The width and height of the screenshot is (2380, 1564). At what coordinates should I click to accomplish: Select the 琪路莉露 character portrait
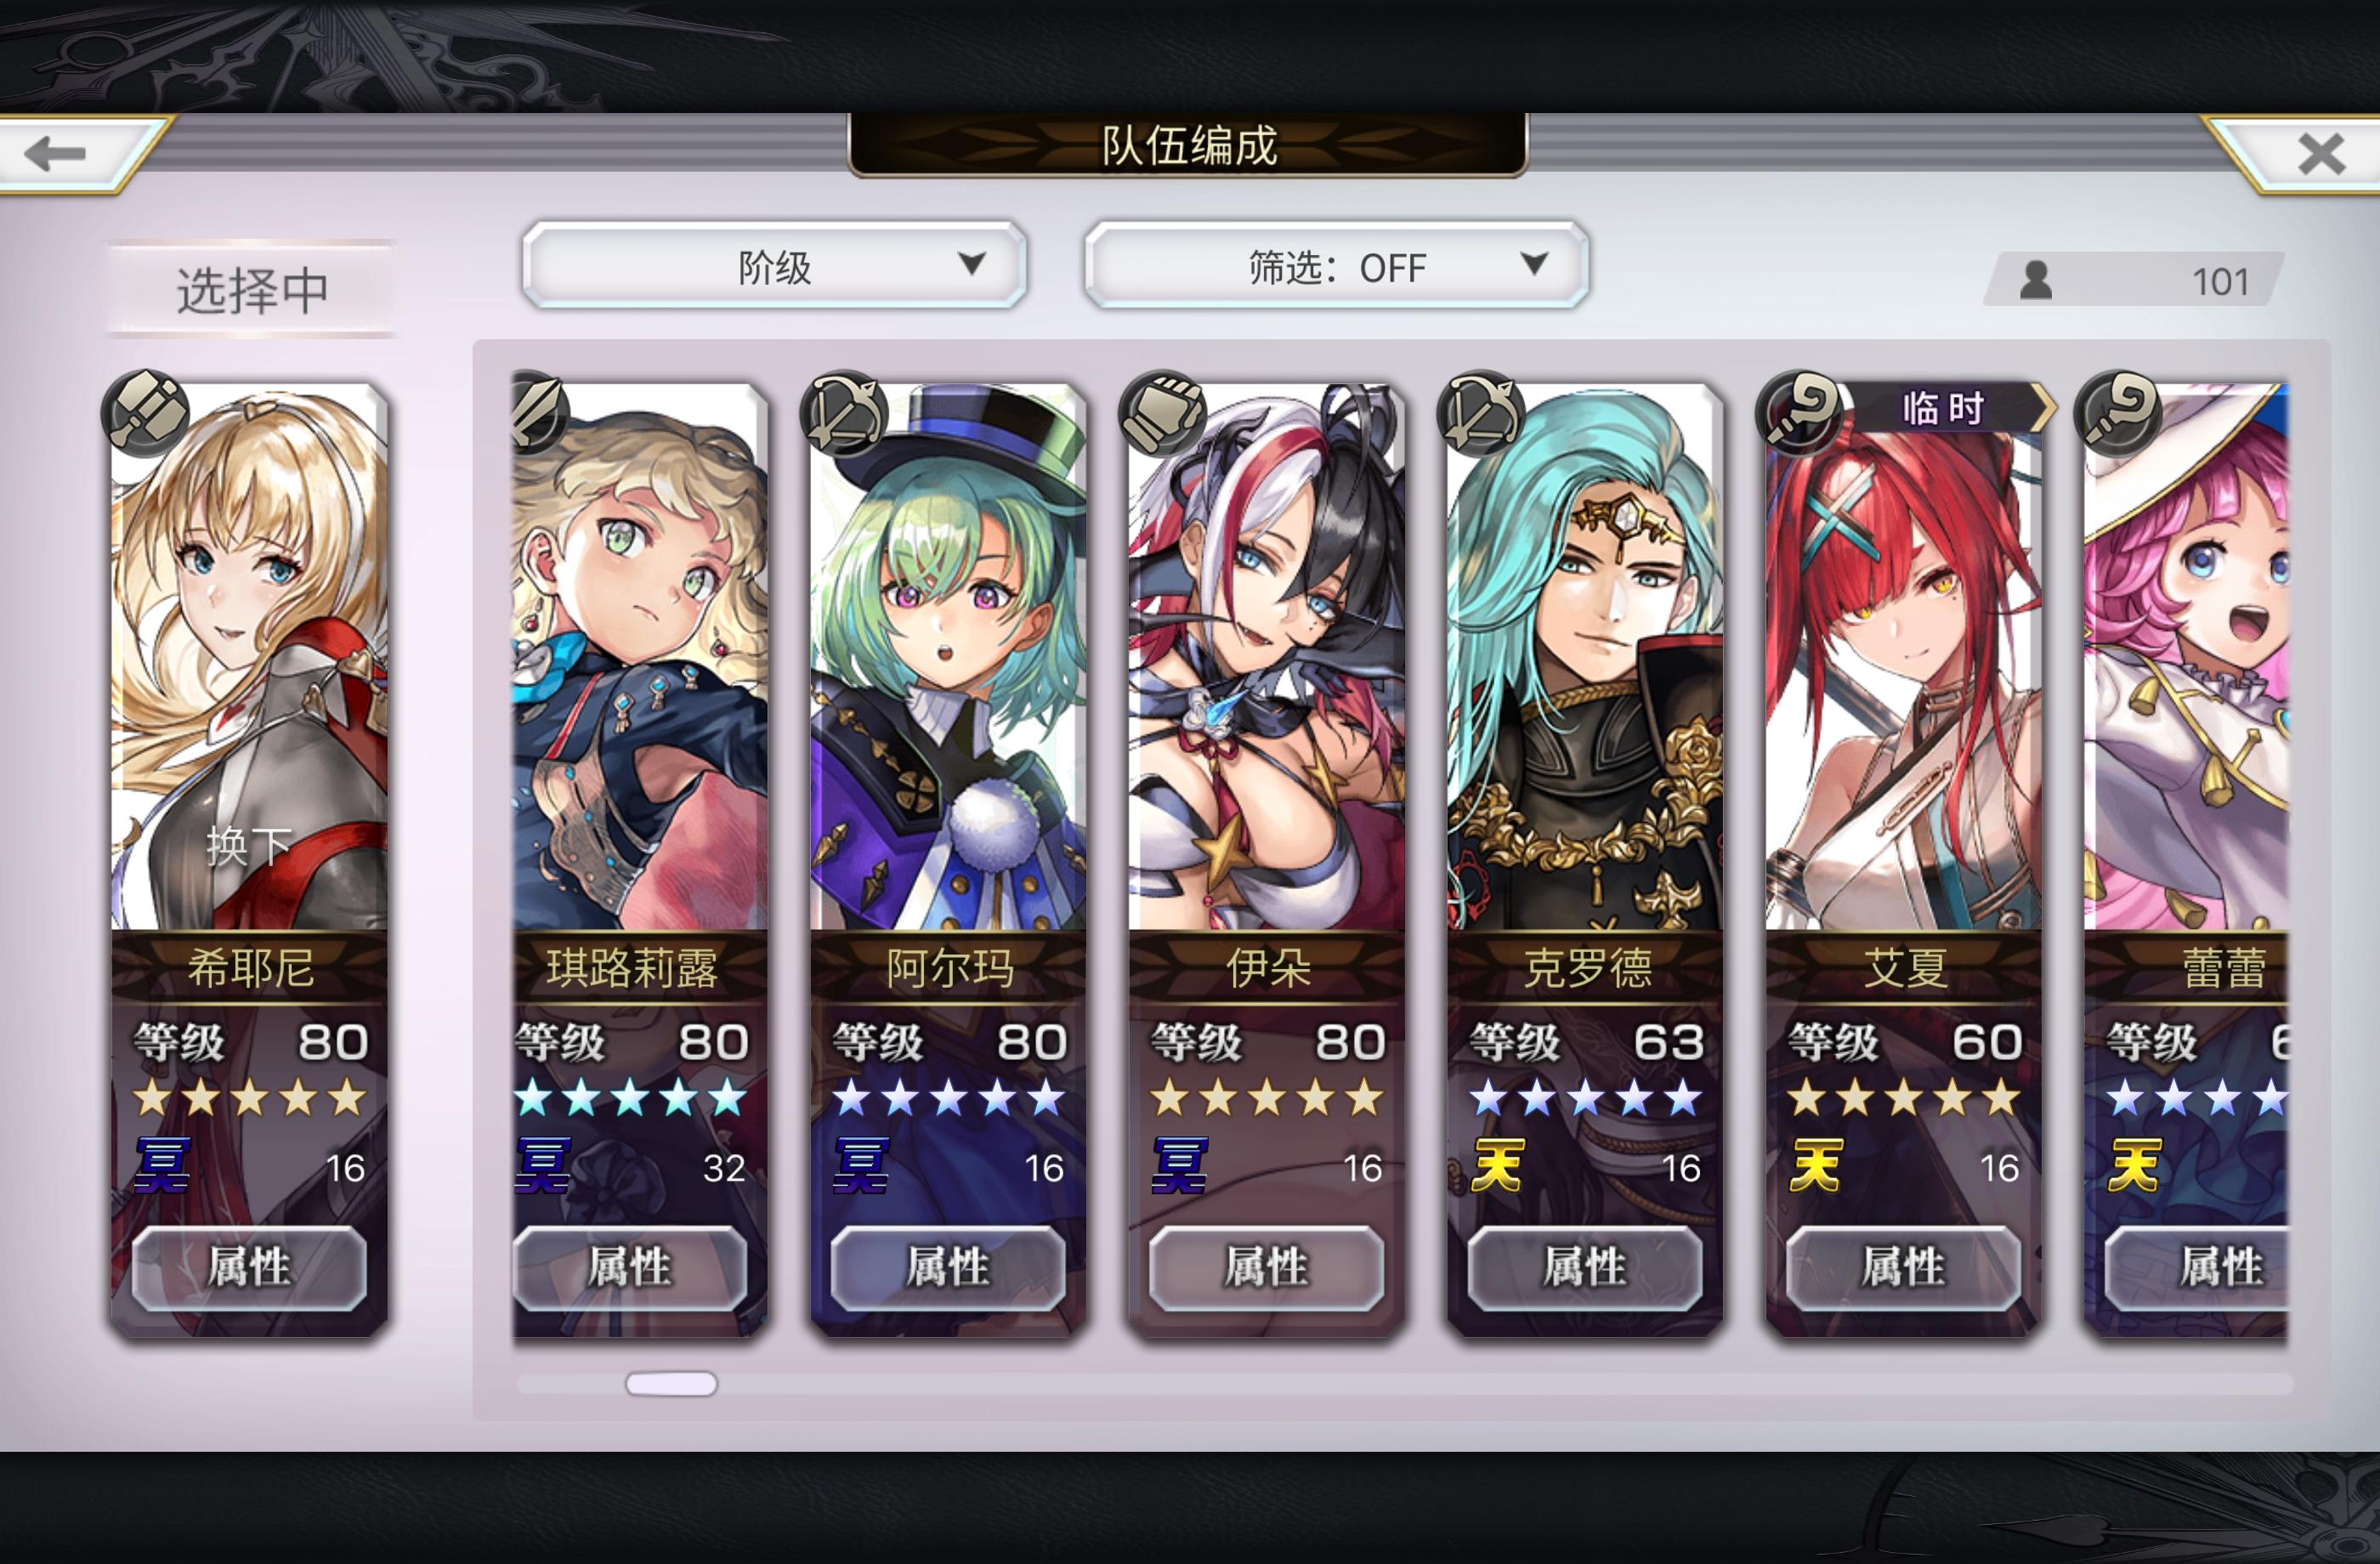click(640, 660)
